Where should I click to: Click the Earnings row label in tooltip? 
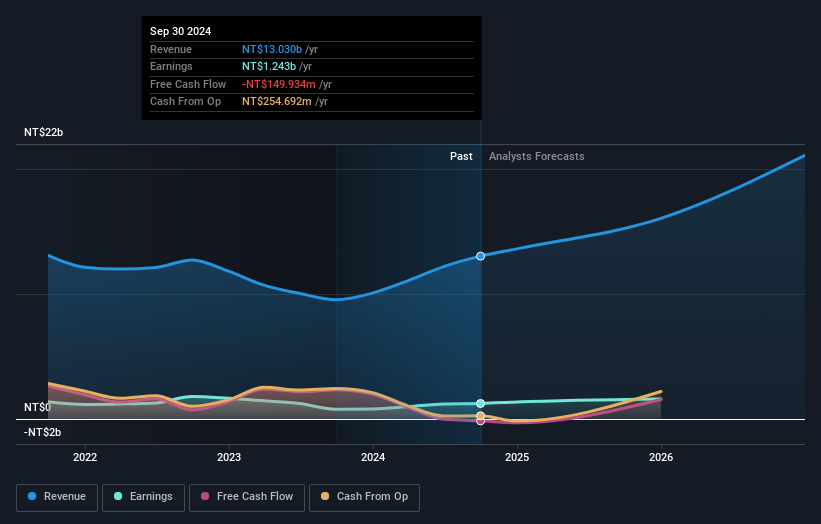pyautogui.click(x=171, y=66)
